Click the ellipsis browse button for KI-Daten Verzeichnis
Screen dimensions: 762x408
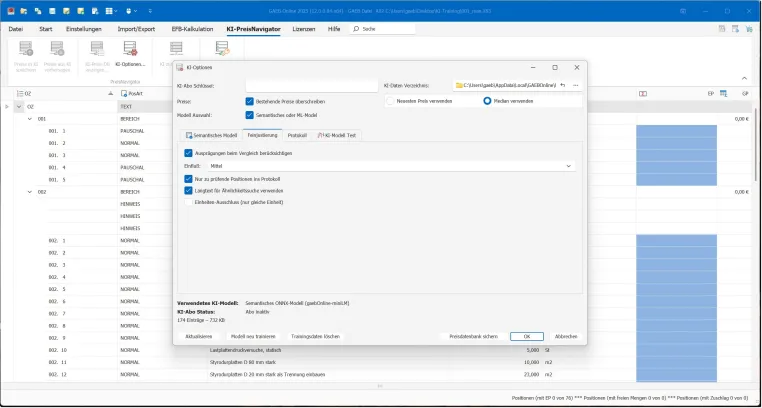[x=576, y=85]
